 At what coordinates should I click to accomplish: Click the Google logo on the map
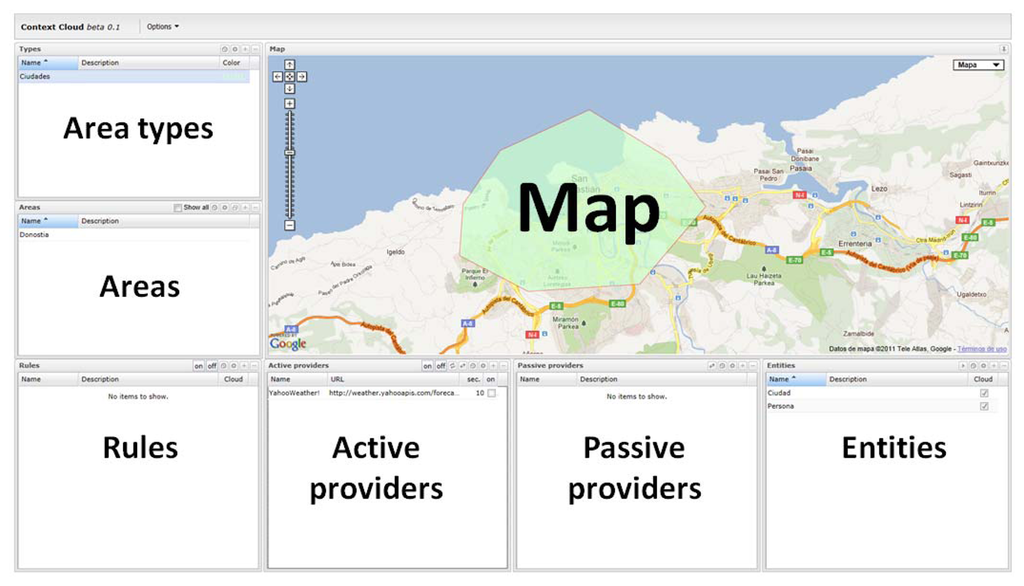pos(288,344)
